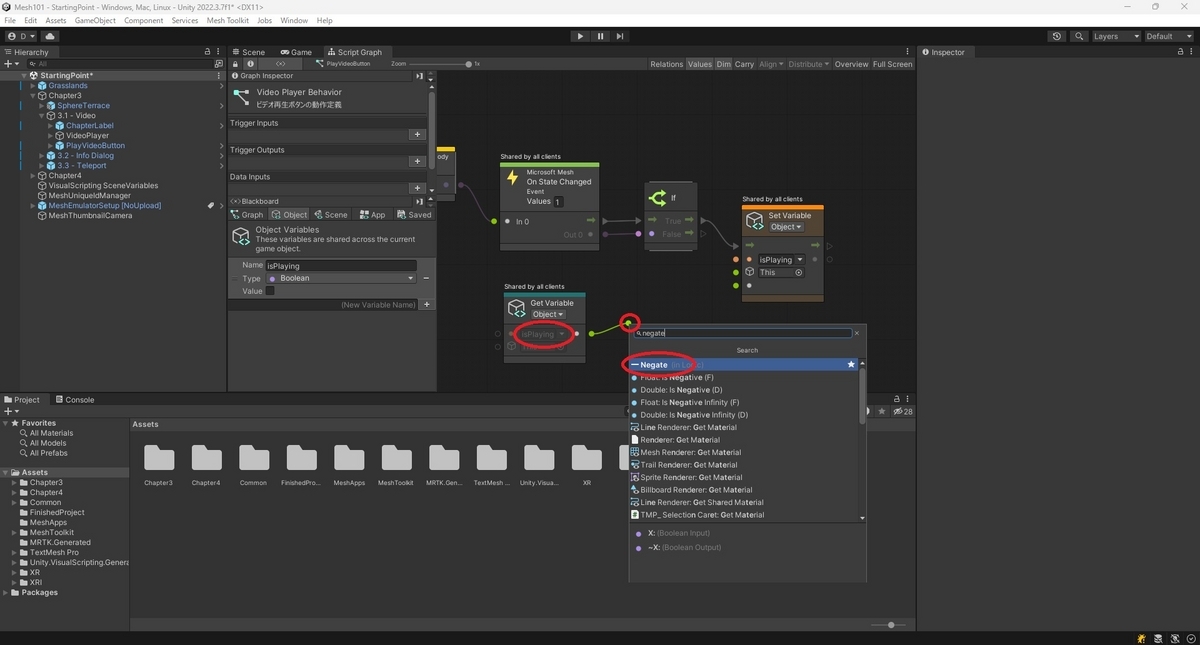Open the undo history icon

[1057, 36]
